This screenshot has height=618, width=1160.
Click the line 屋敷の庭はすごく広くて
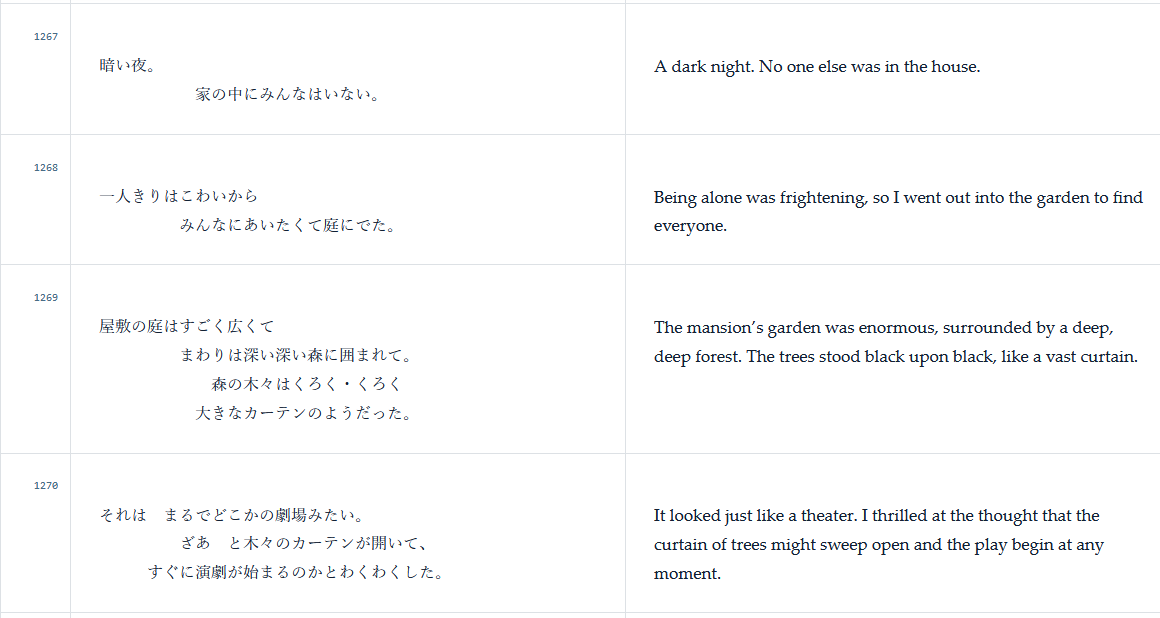tap(186, 326)
